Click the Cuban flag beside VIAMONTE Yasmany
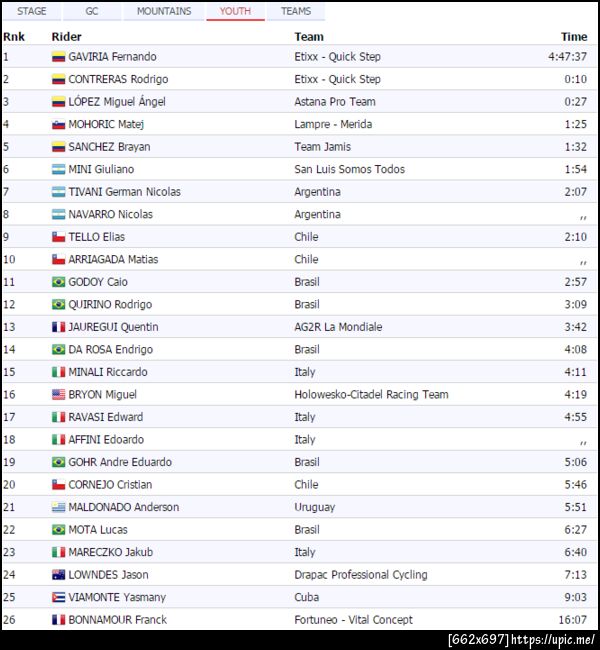The image size is (600, 650). [58, 597]
